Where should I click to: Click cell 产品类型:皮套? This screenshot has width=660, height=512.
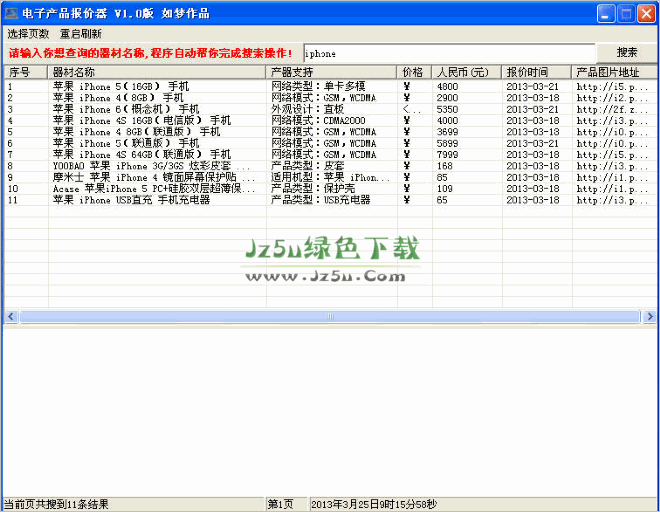coord(307,166)
